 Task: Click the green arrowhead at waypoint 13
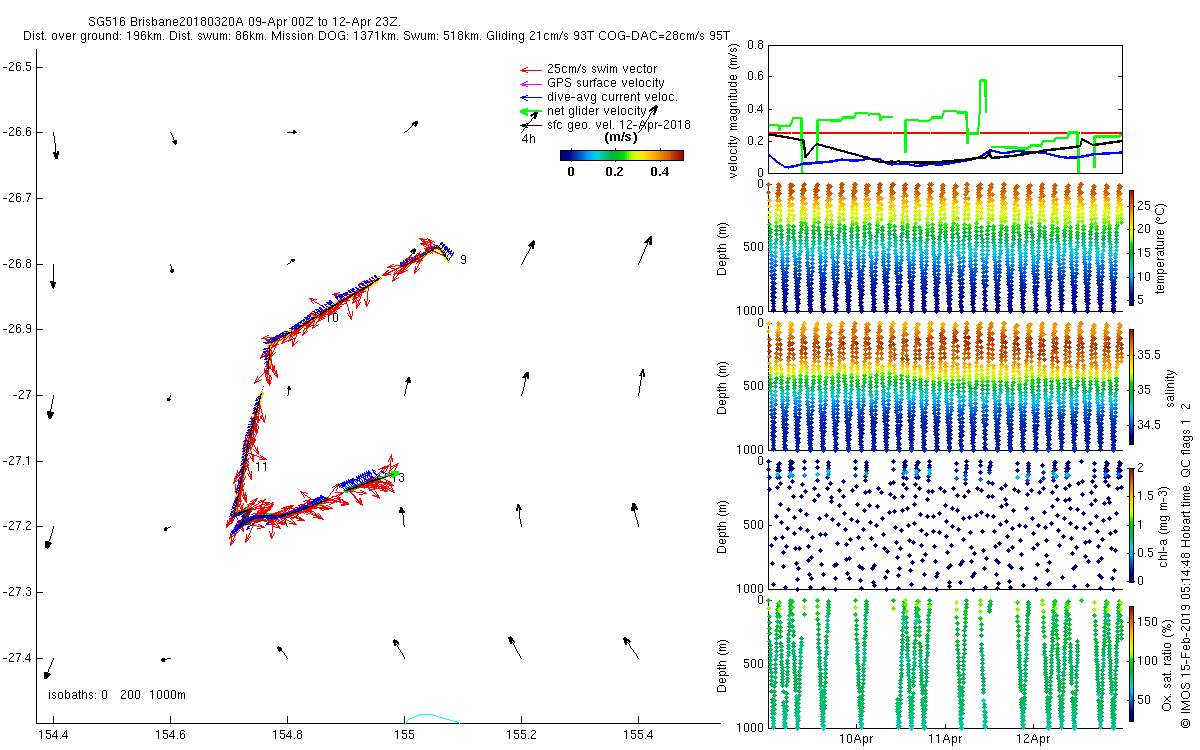(395, 473)
